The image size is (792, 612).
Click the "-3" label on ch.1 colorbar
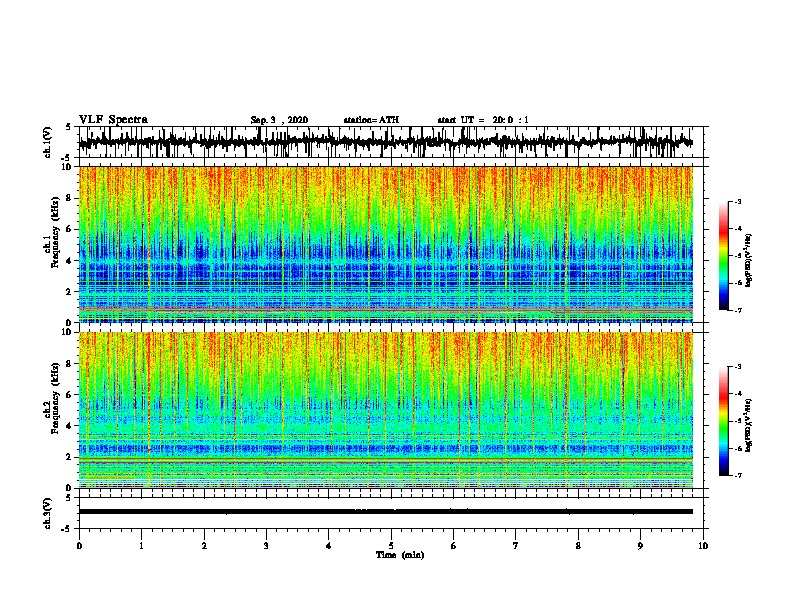click(738, 201)
